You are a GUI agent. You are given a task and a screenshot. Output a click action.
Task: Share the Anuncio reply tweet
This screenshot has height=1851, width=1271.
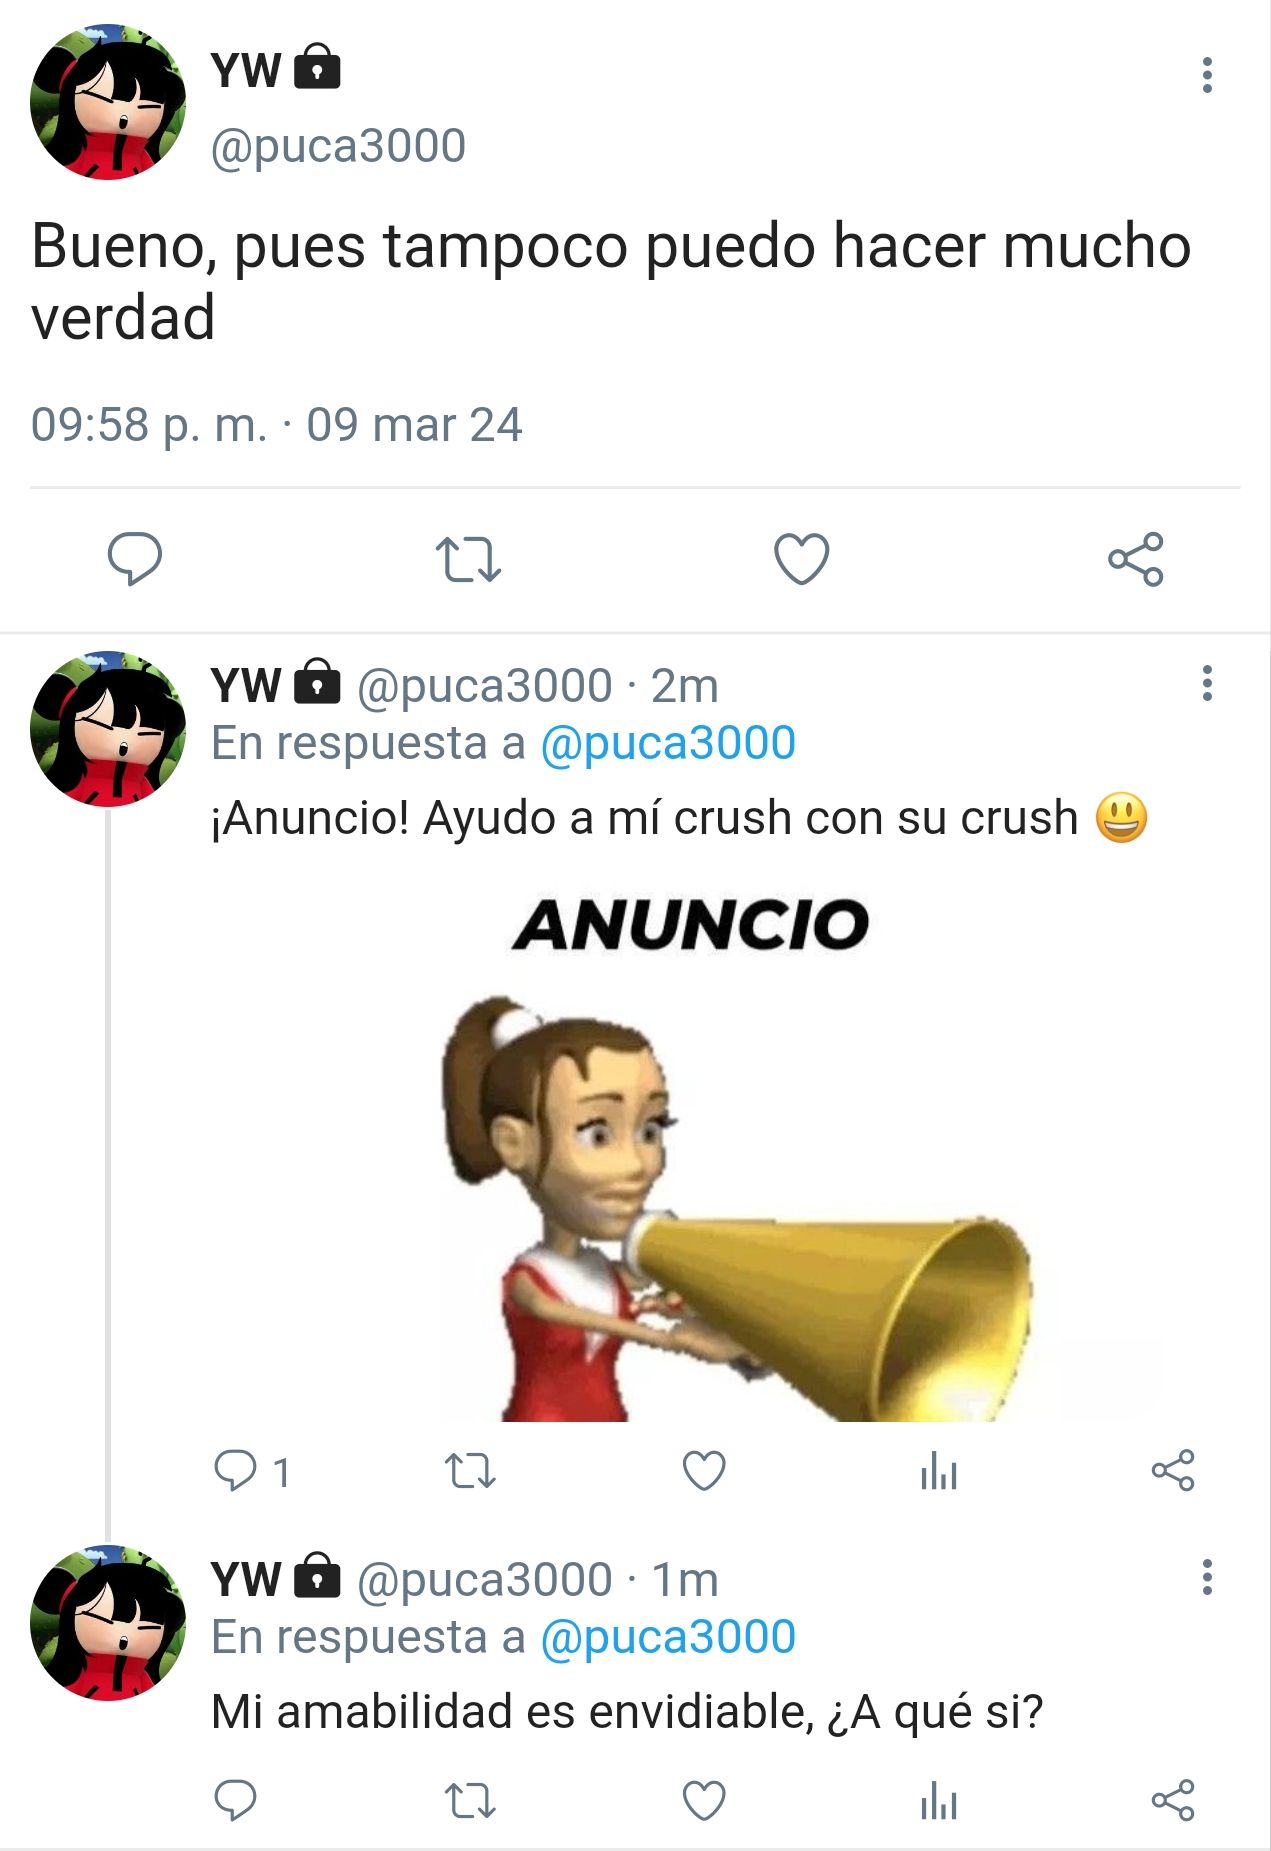(x=1173, y=1470)
